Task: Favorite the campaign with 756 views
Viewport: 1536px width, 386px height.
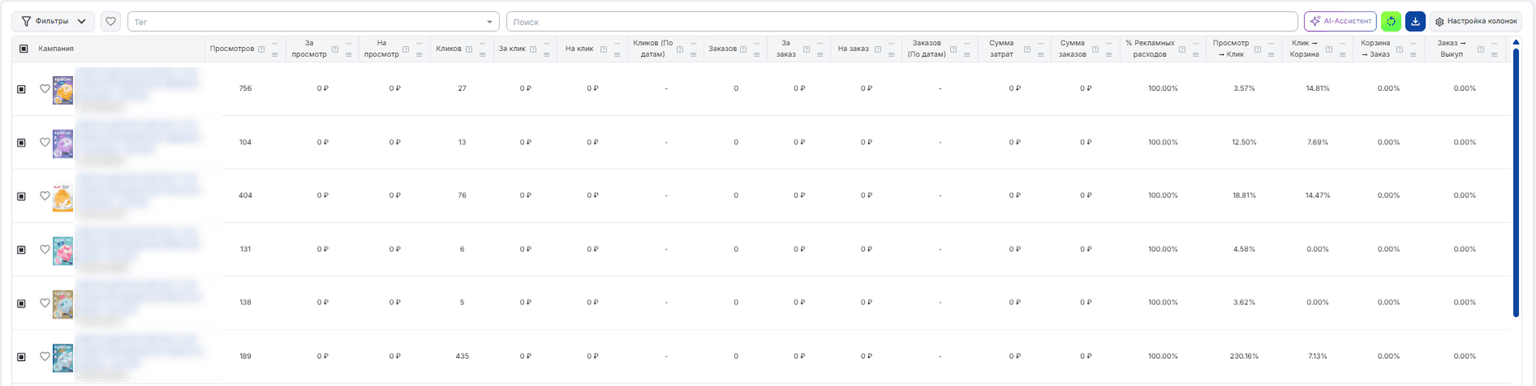Action: pyautogui.click(x=44, y=88)
